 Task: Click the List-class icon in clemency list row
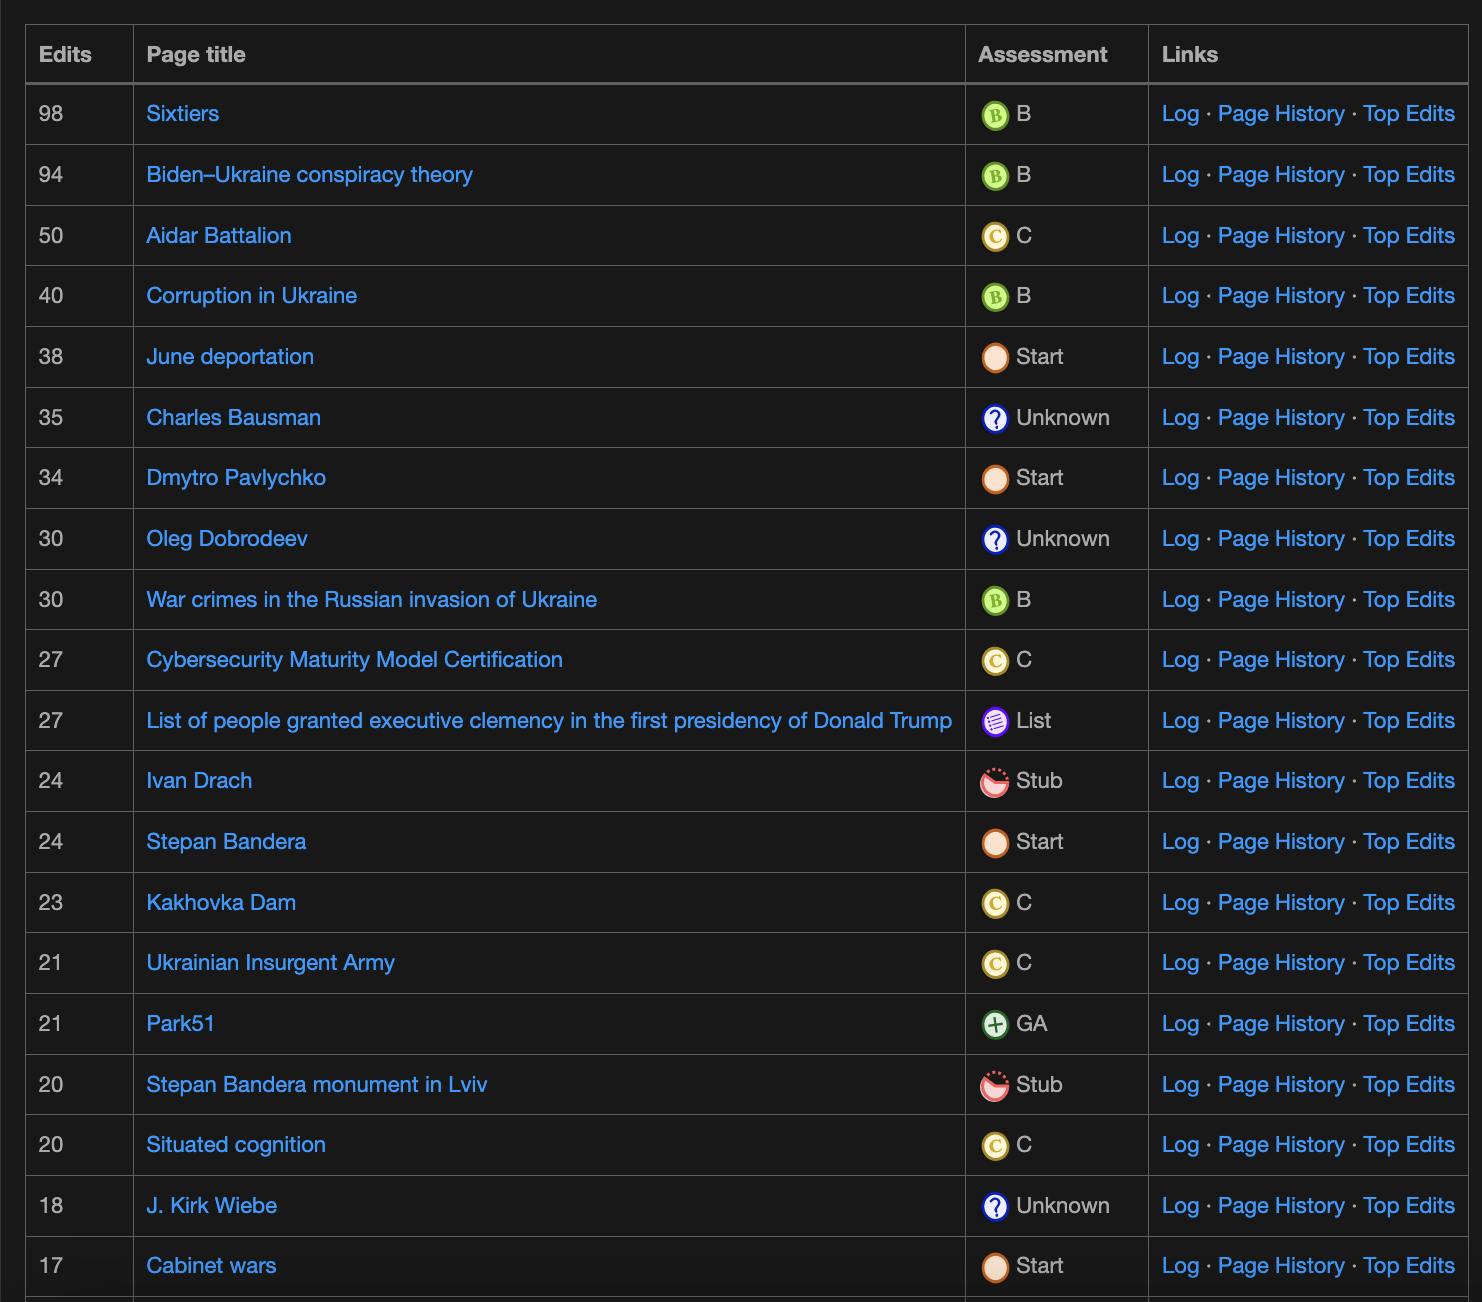[x=994, y=722]
